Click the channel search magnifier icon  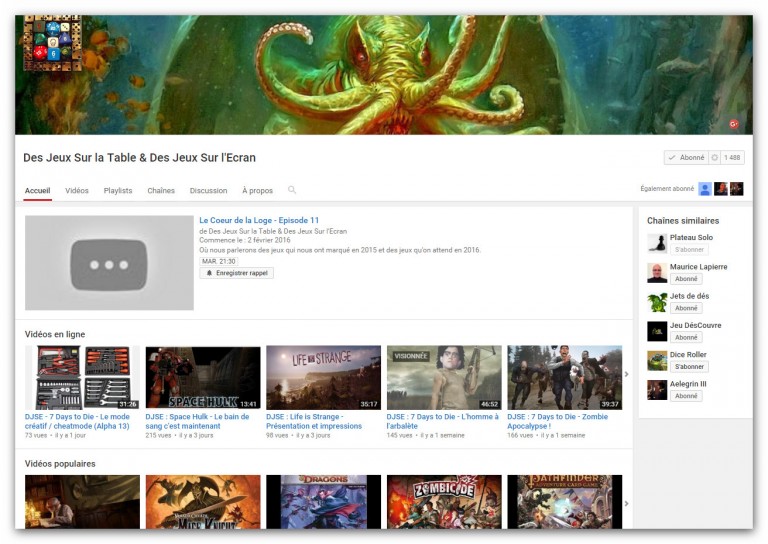pyautogui.click(x=292, y=190)
